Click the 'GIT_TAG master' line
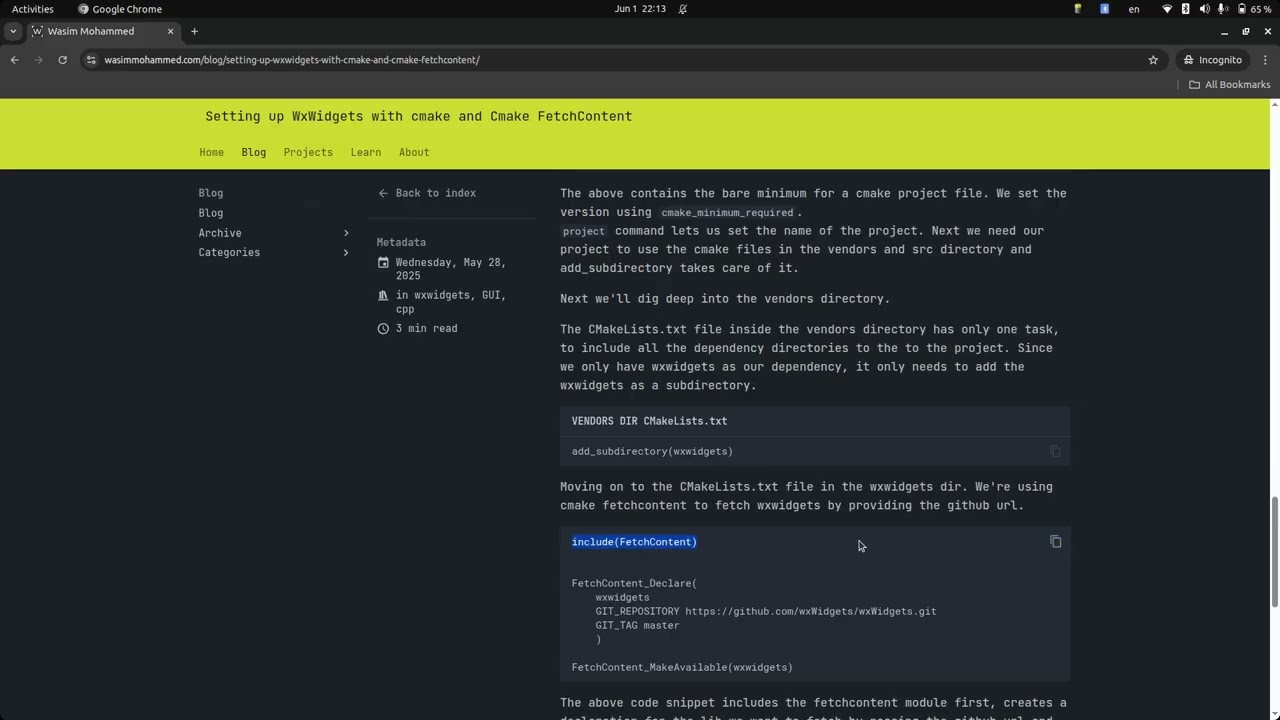Viewport: 1280px width, 720px height. click(x=637, y=625)
